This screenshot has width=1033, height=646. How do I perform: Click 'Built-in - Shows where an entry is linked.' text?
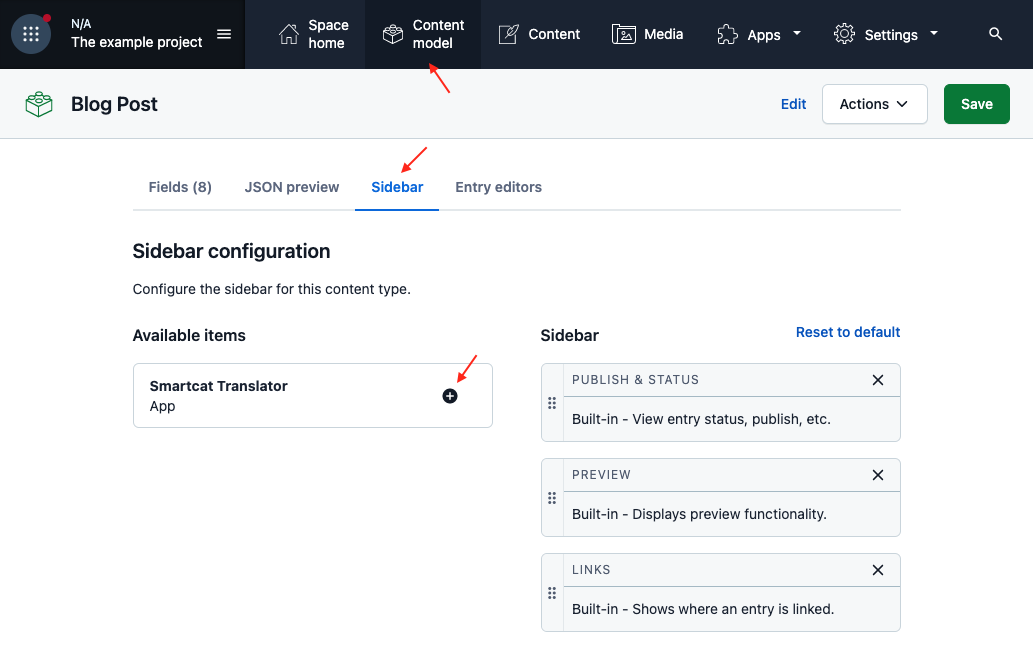(x=703, y=609)
